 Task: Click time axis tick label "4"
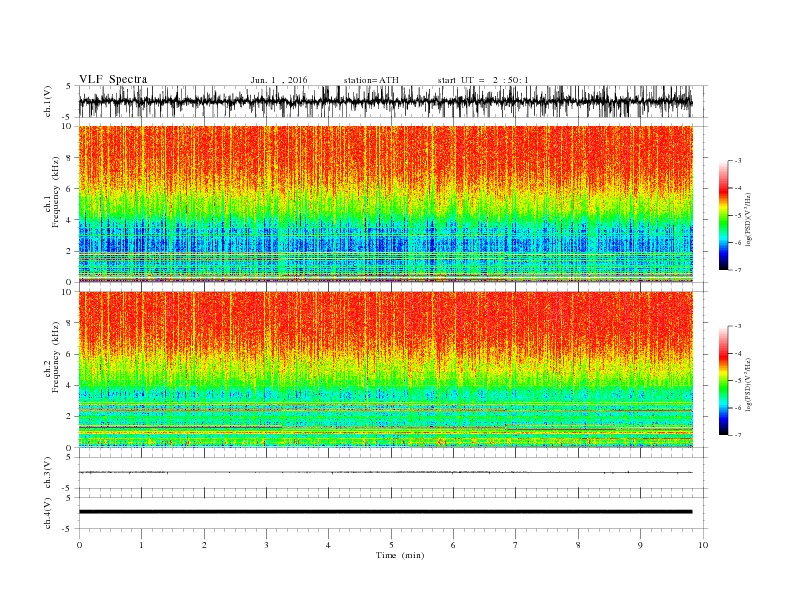pos(328,545)
